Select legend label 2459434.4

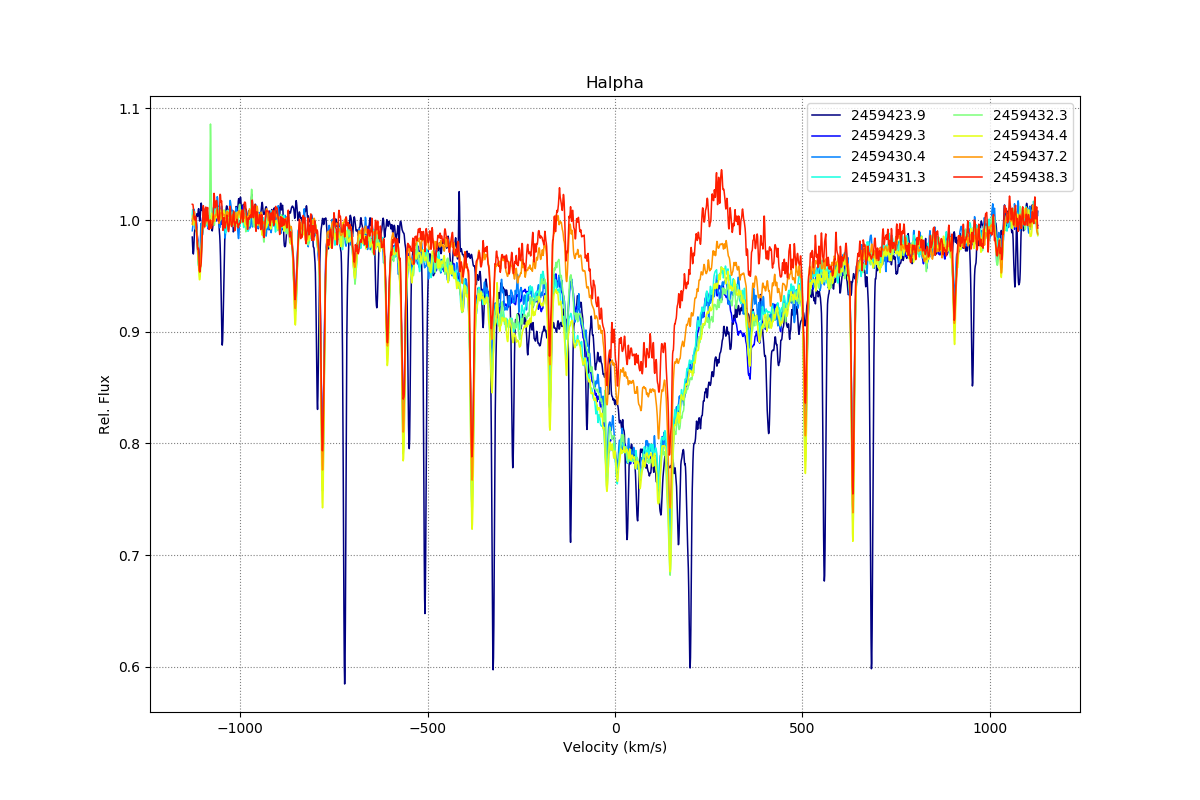pos(1030,136)
